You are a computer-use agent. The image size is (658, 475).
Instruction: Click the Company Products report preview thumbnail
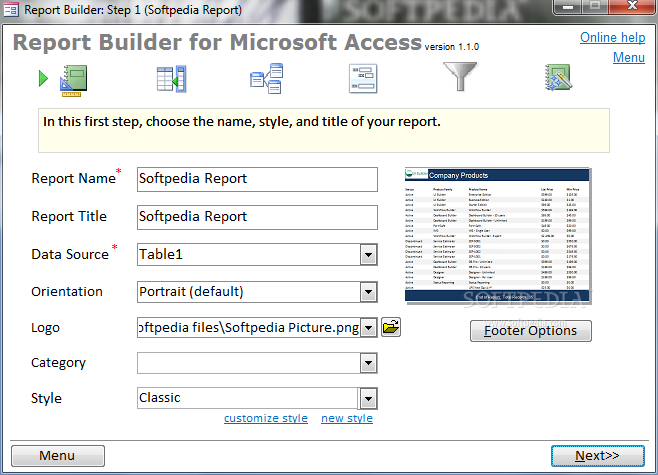(497, 235)
